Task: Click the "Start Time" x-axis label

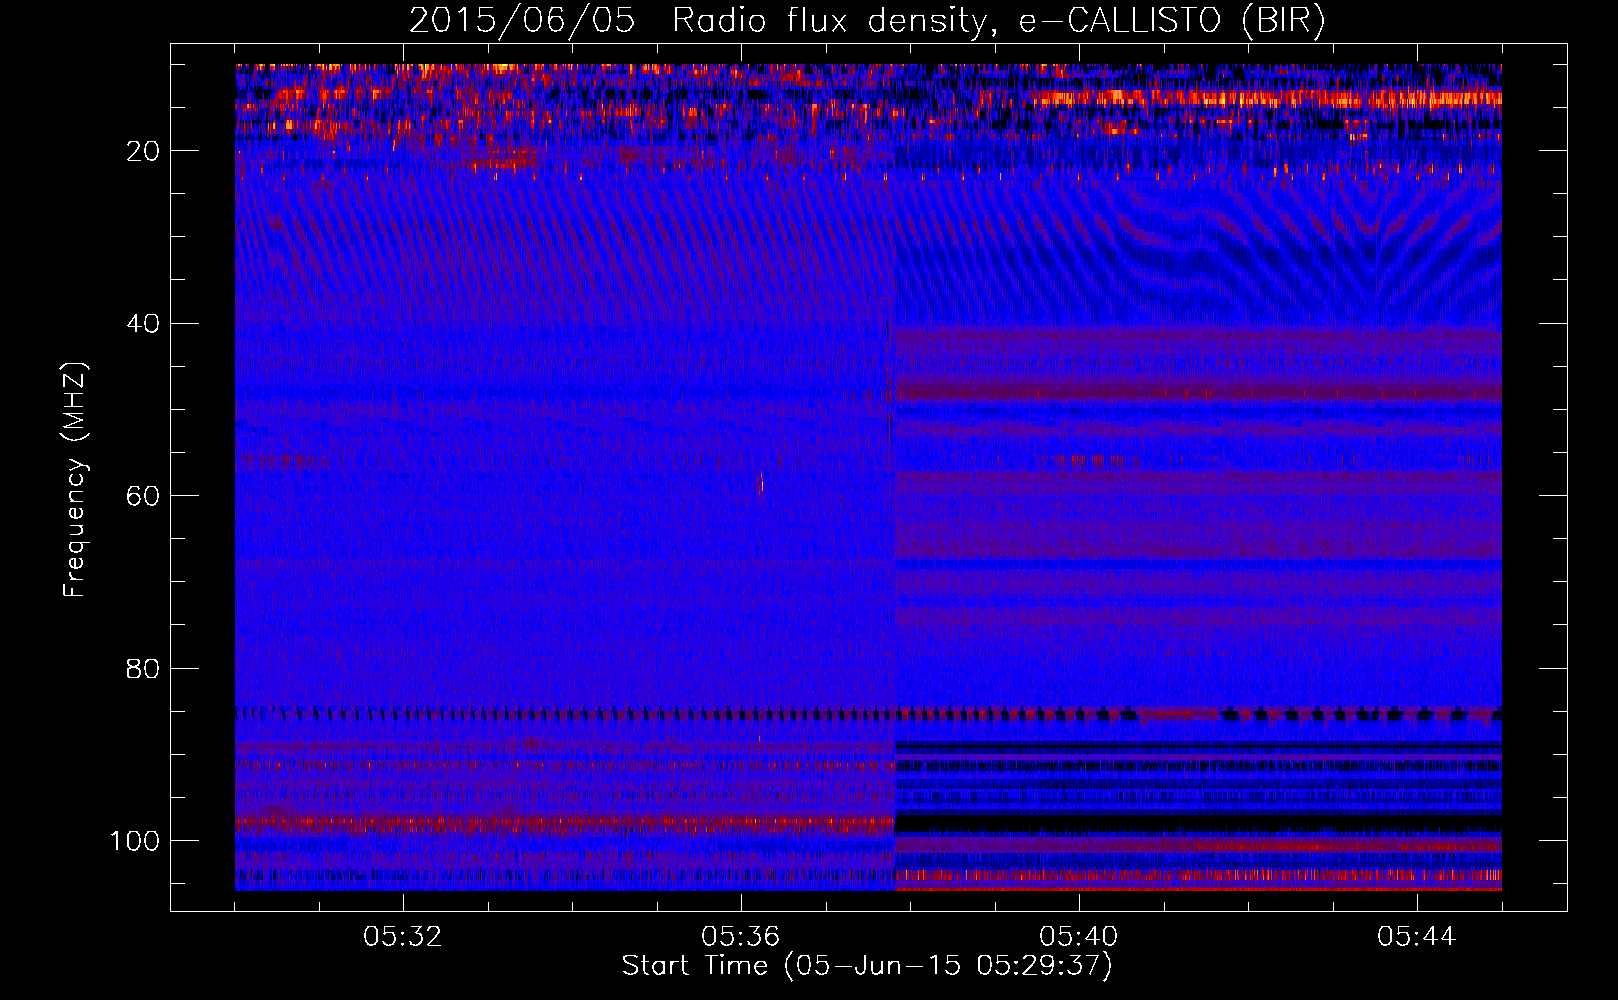Action: point(866,966)
